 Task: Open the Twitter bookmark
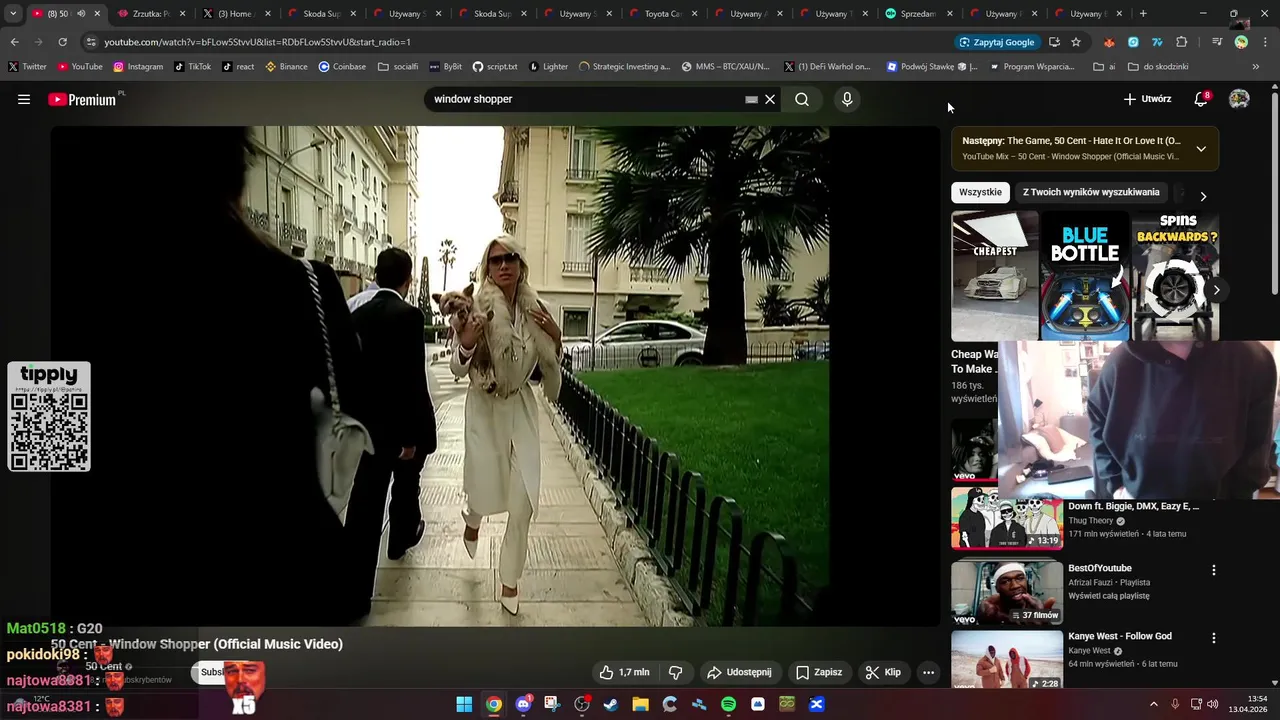coord(27,67)
